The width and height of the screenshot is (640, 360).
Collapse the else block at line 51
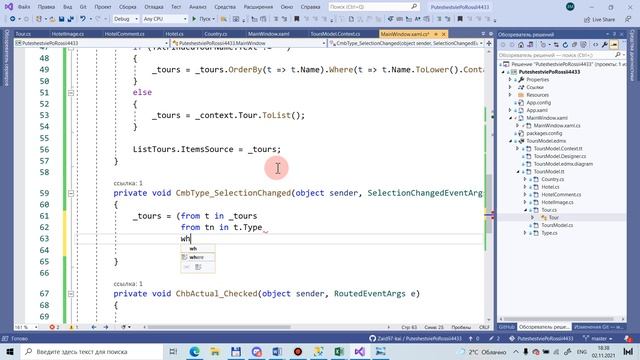[71, 93]
